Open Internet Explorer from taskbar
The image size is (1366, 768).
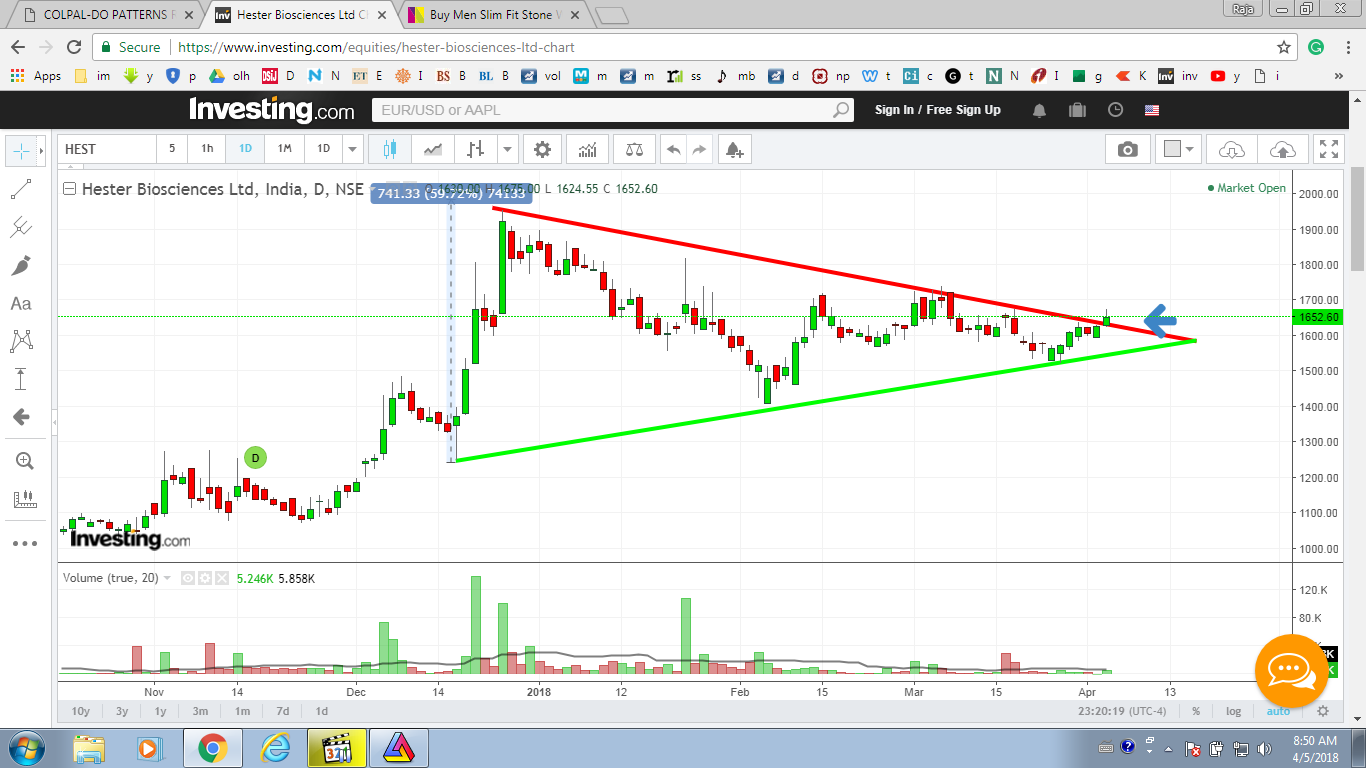click(x=275, y=747)
